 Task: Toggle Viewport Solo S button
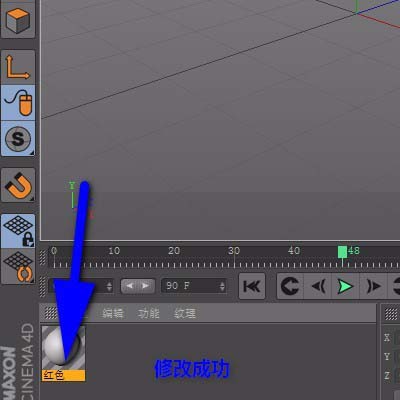tap(18, 138)
